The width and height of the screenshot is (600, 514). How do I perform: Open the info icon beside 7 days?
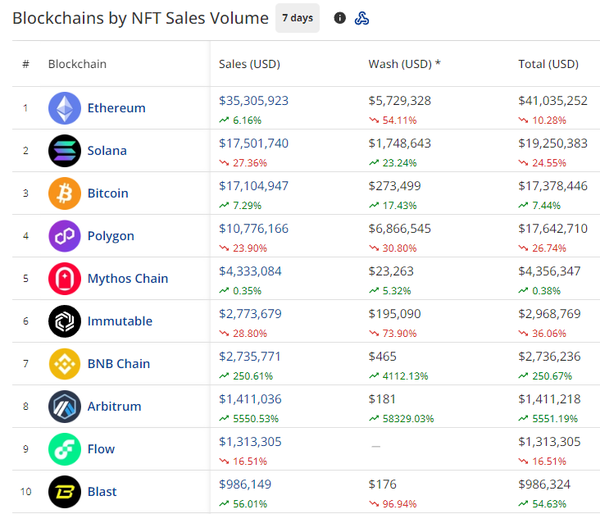click(340, 18)
